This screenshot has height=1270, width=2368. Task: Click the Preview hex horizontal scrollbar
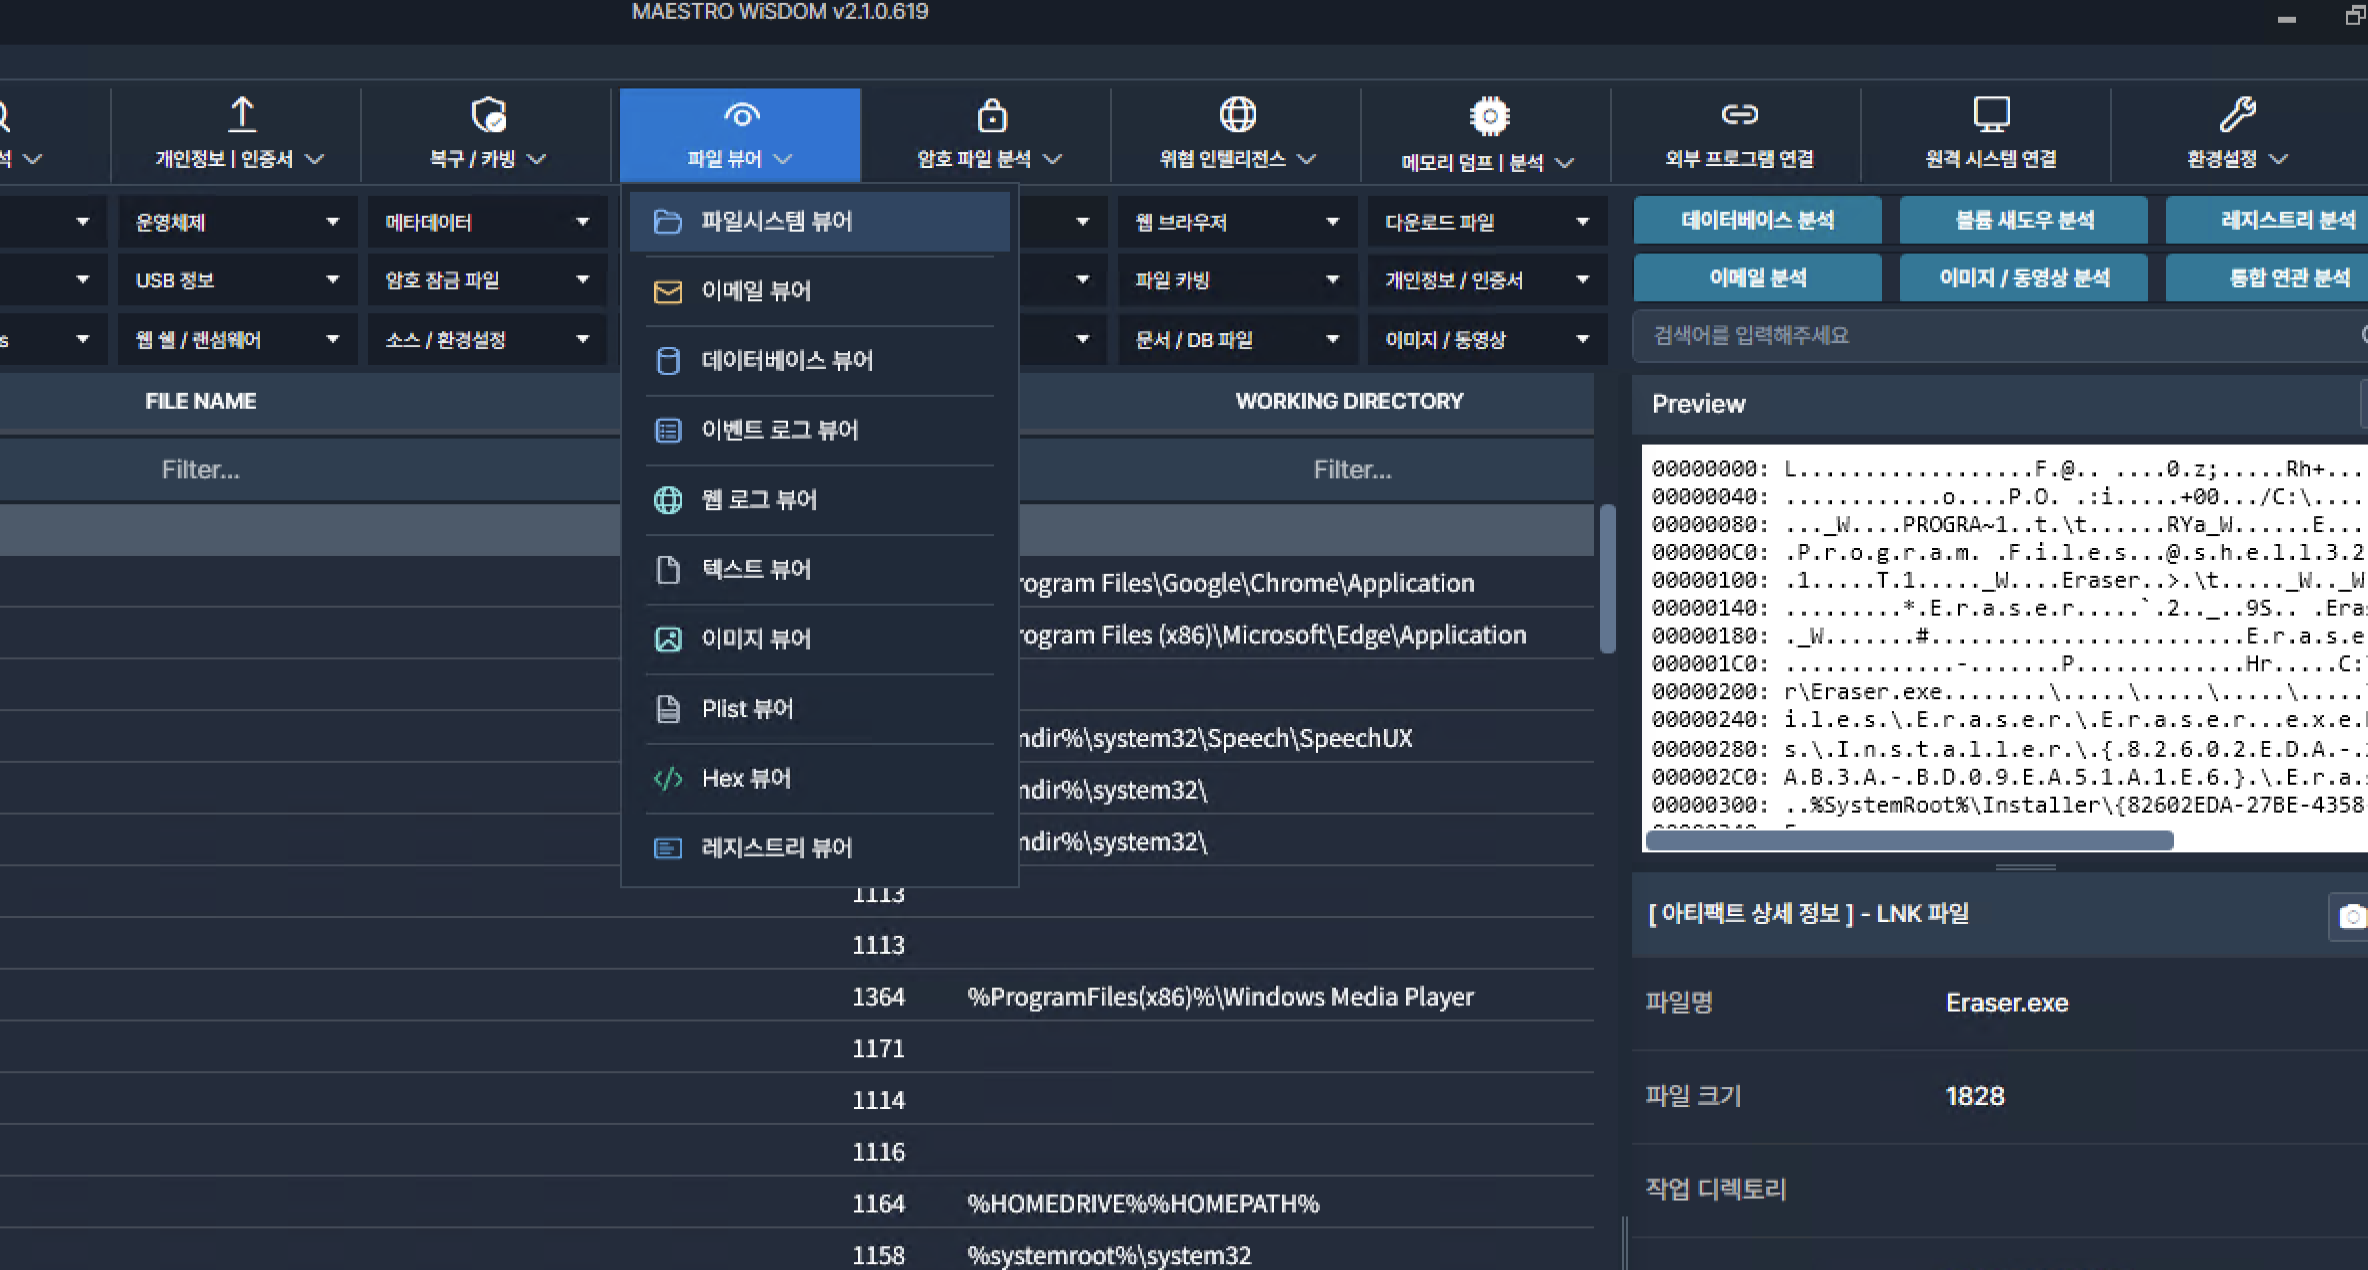tap(1910, 841)
